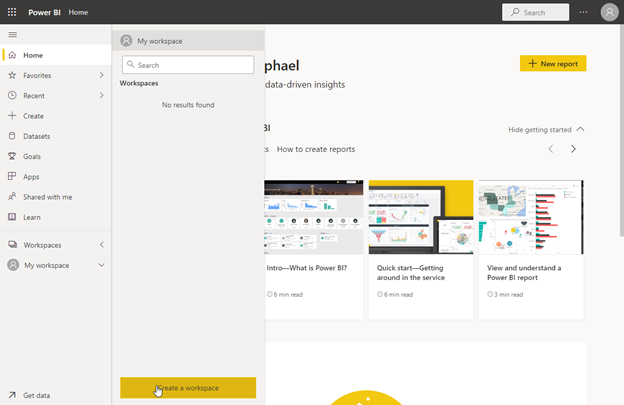Select My workspace in the flyout panel
Screen dimensions: 624x405
point(188,41)
